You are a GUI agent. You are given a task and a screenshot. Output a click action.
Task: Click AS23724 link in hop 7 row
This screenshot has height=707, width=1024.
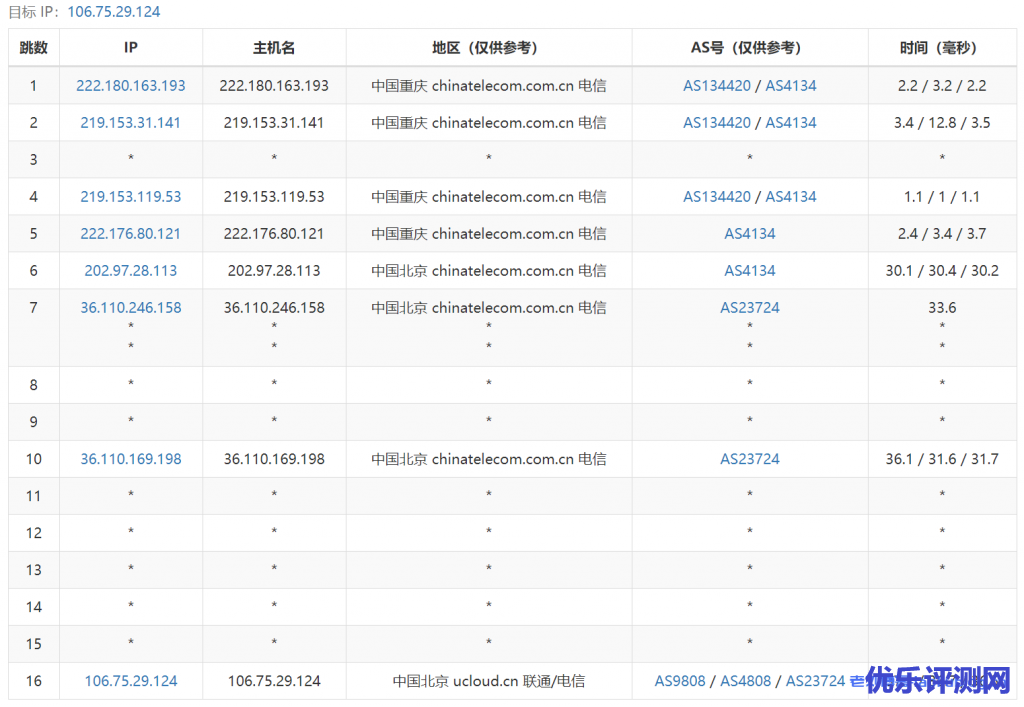pyautogui.click(x=750, y=308)
